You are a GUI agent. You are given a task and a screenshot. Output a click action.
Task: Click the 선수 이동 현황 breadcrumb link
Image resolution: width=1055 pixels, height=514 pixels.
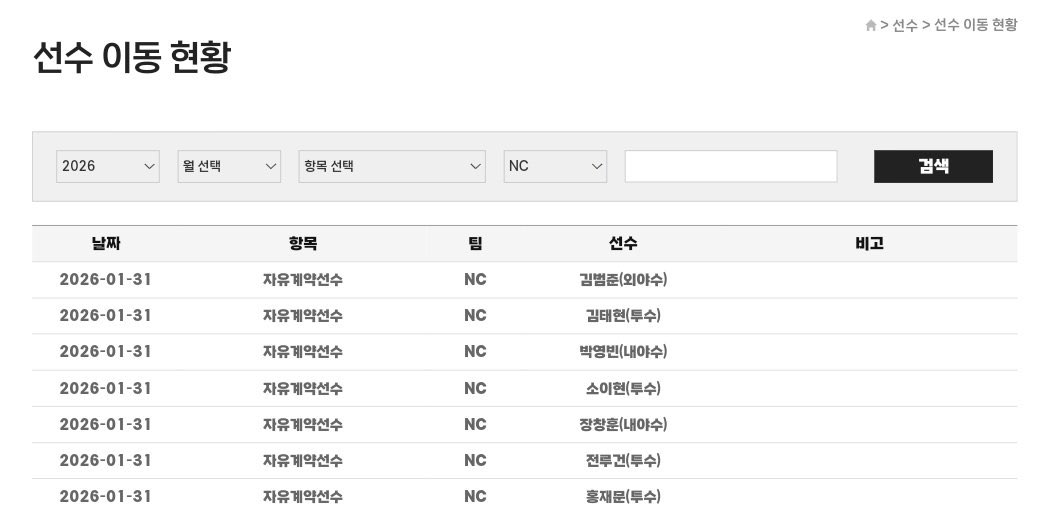tap(975, 26)
